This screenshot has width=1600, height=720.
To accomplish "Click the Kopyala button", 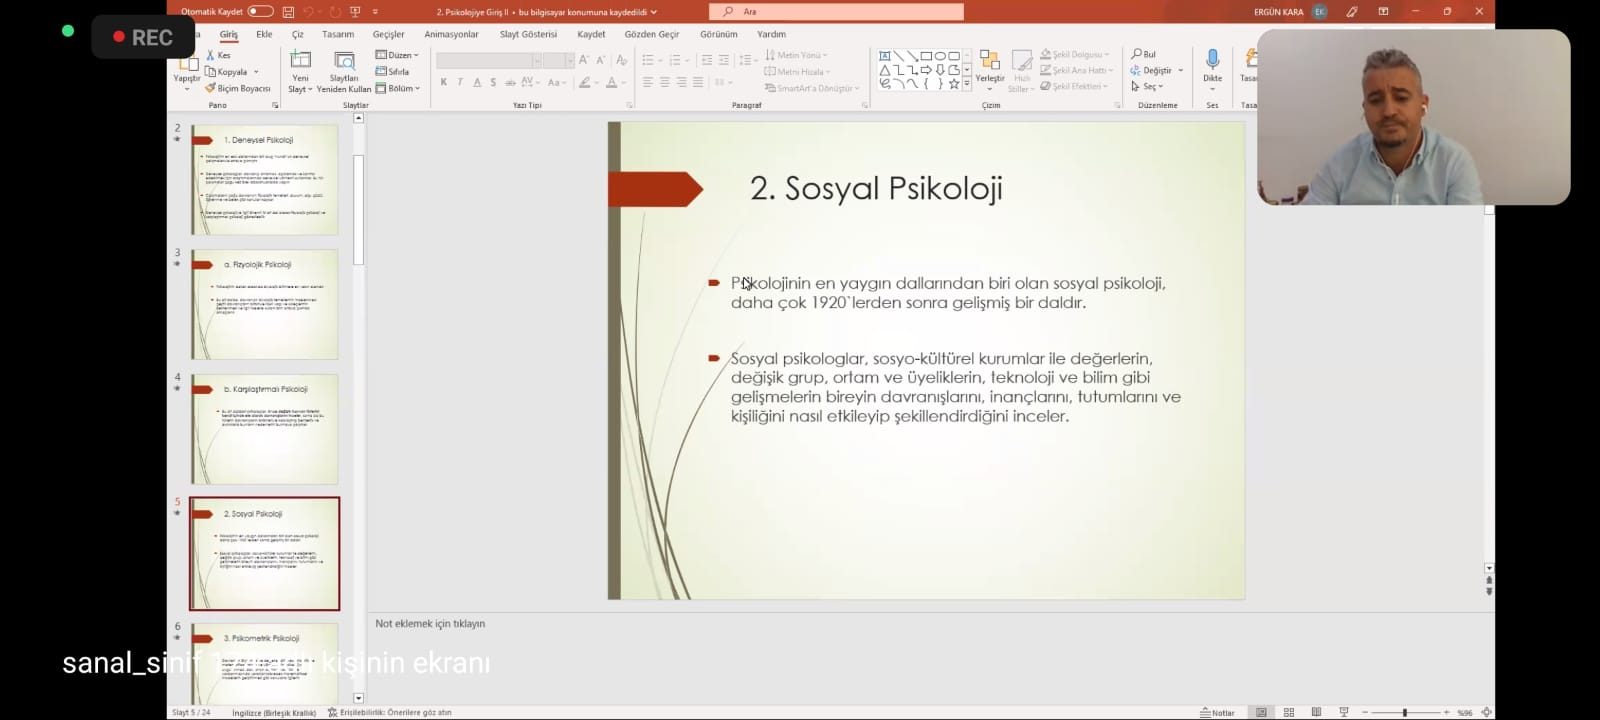I will [227, 72].
